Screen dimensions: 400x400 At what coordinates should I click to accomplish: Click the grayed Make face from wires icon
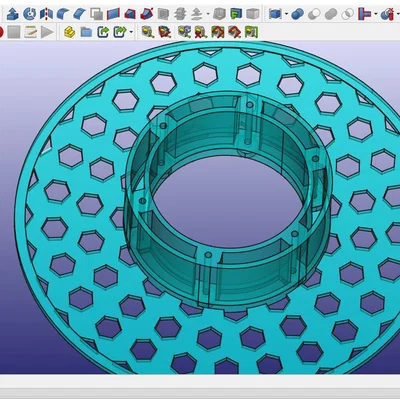96,14
